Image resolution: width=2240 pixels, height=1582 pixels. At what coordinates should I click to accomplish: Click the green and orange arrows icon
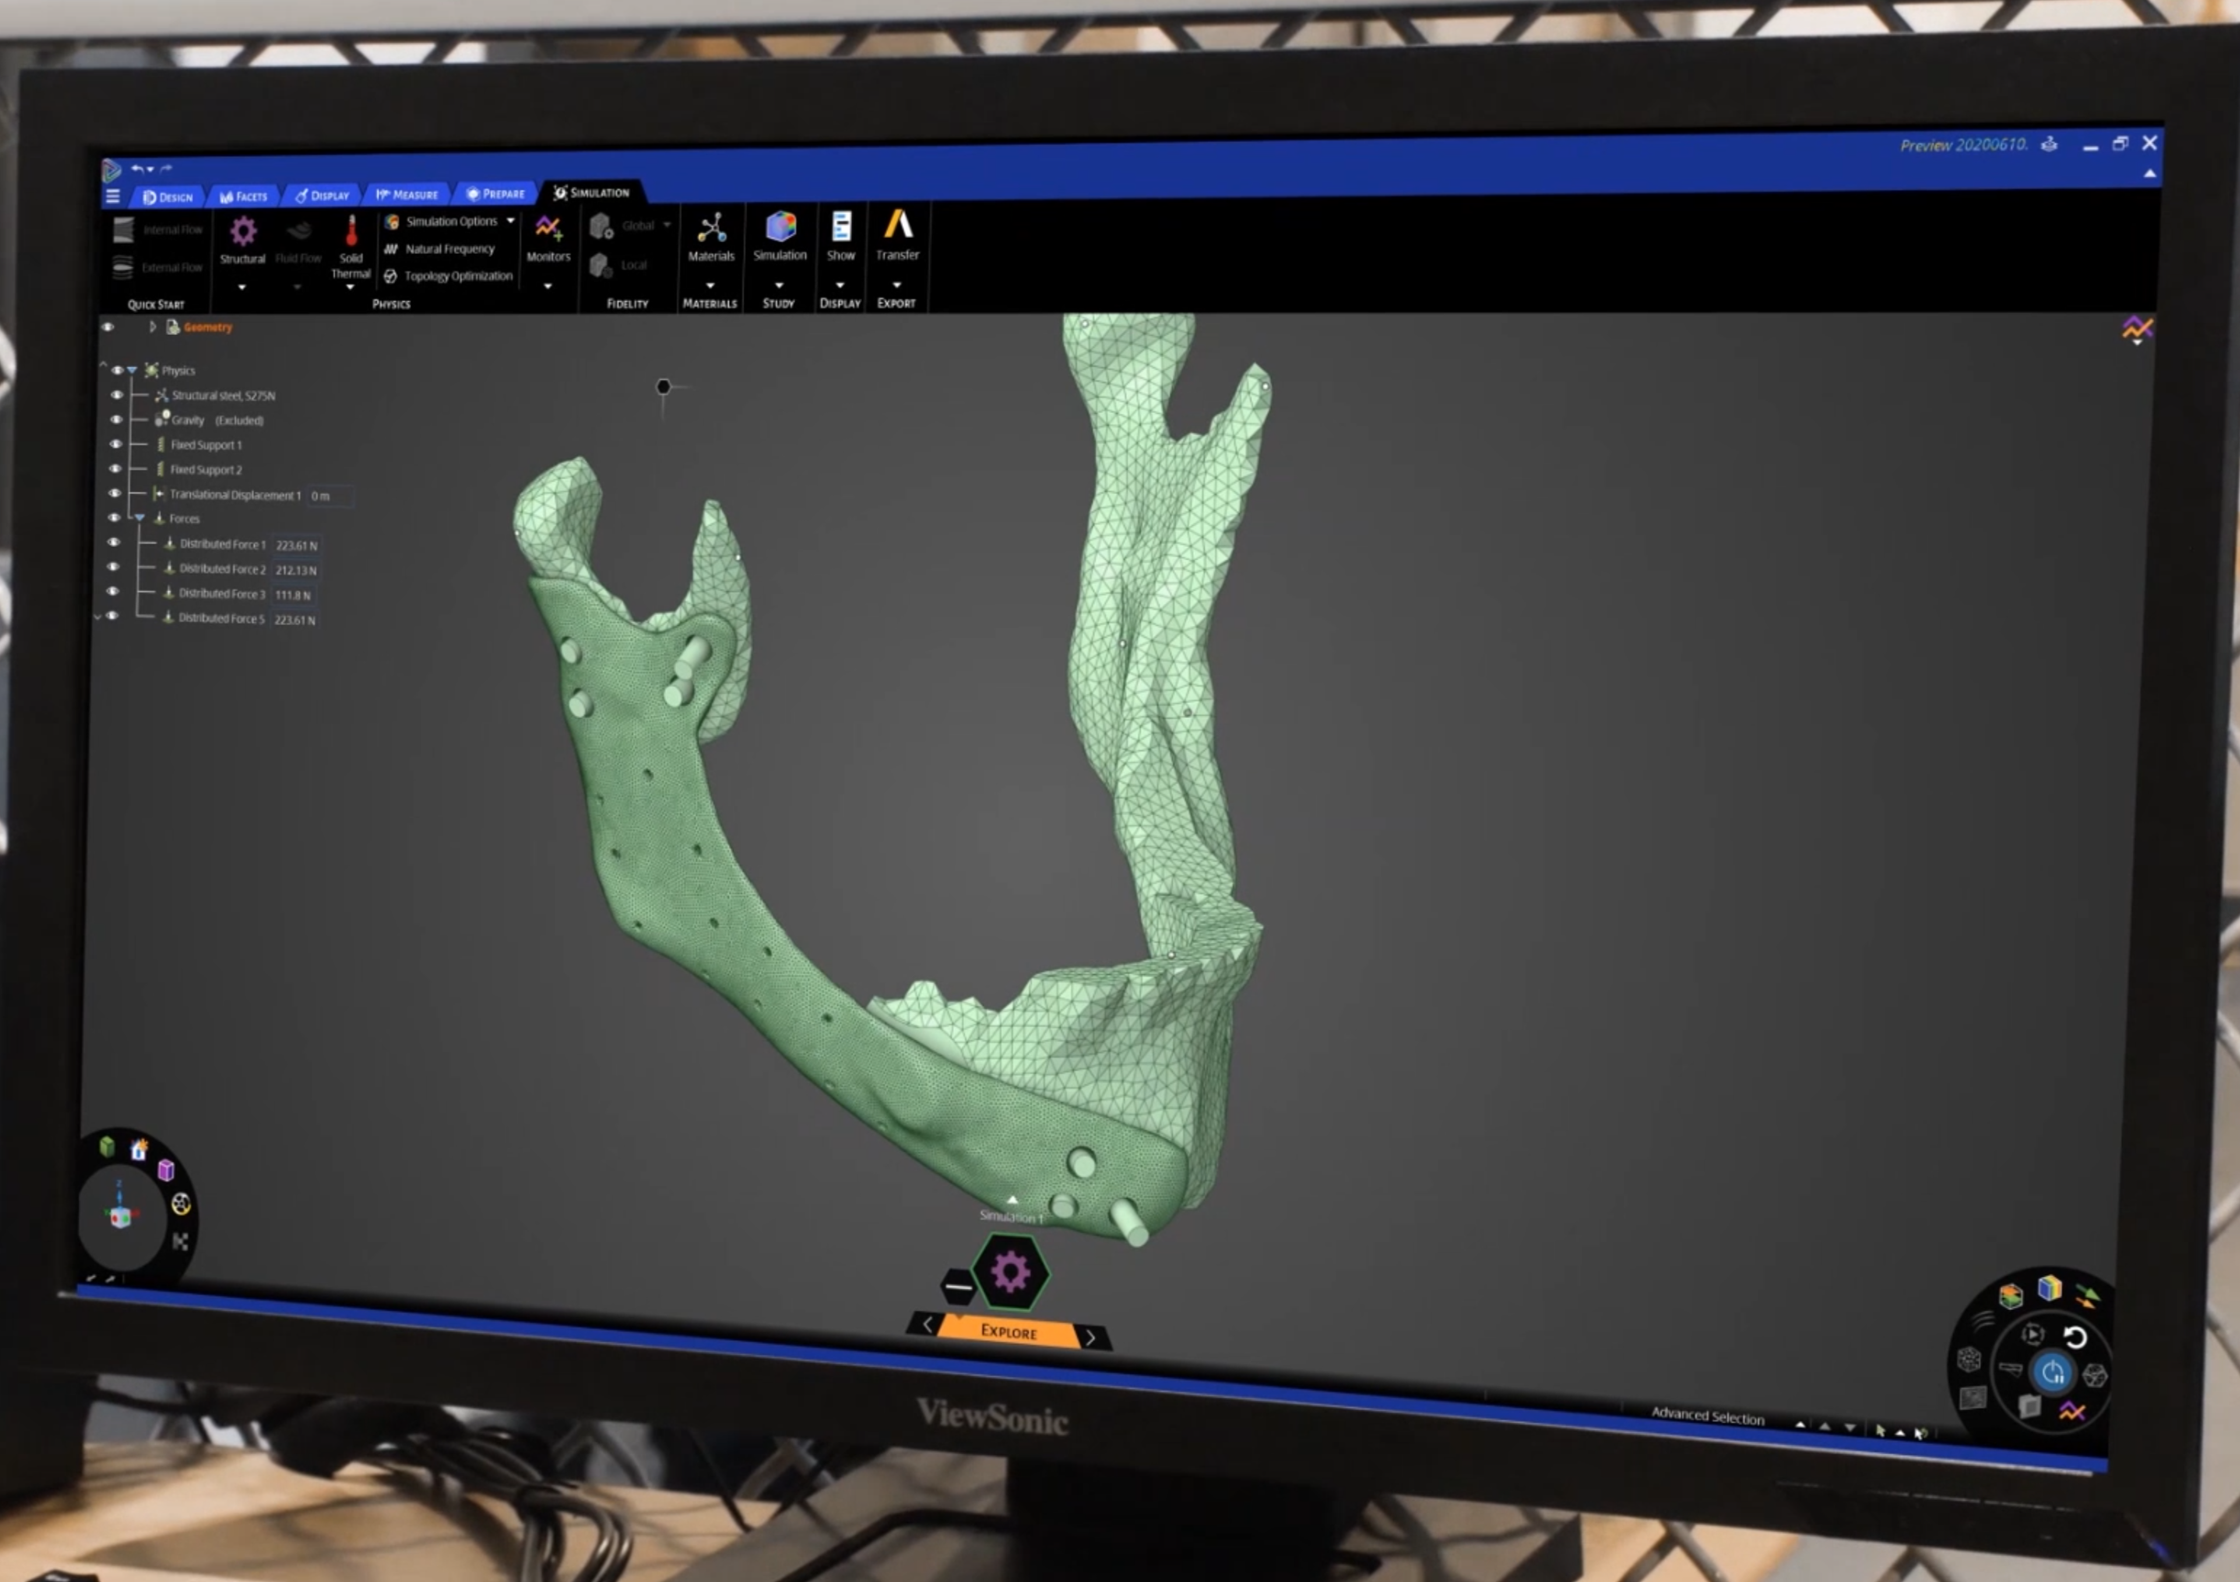click(2087, 1297)
